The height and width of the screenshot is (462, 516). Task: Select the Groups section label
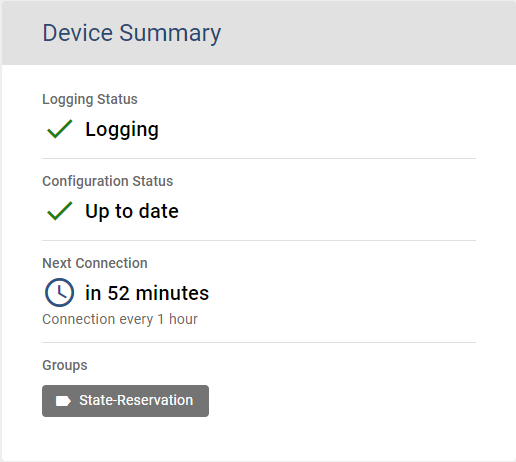(65, 365)
